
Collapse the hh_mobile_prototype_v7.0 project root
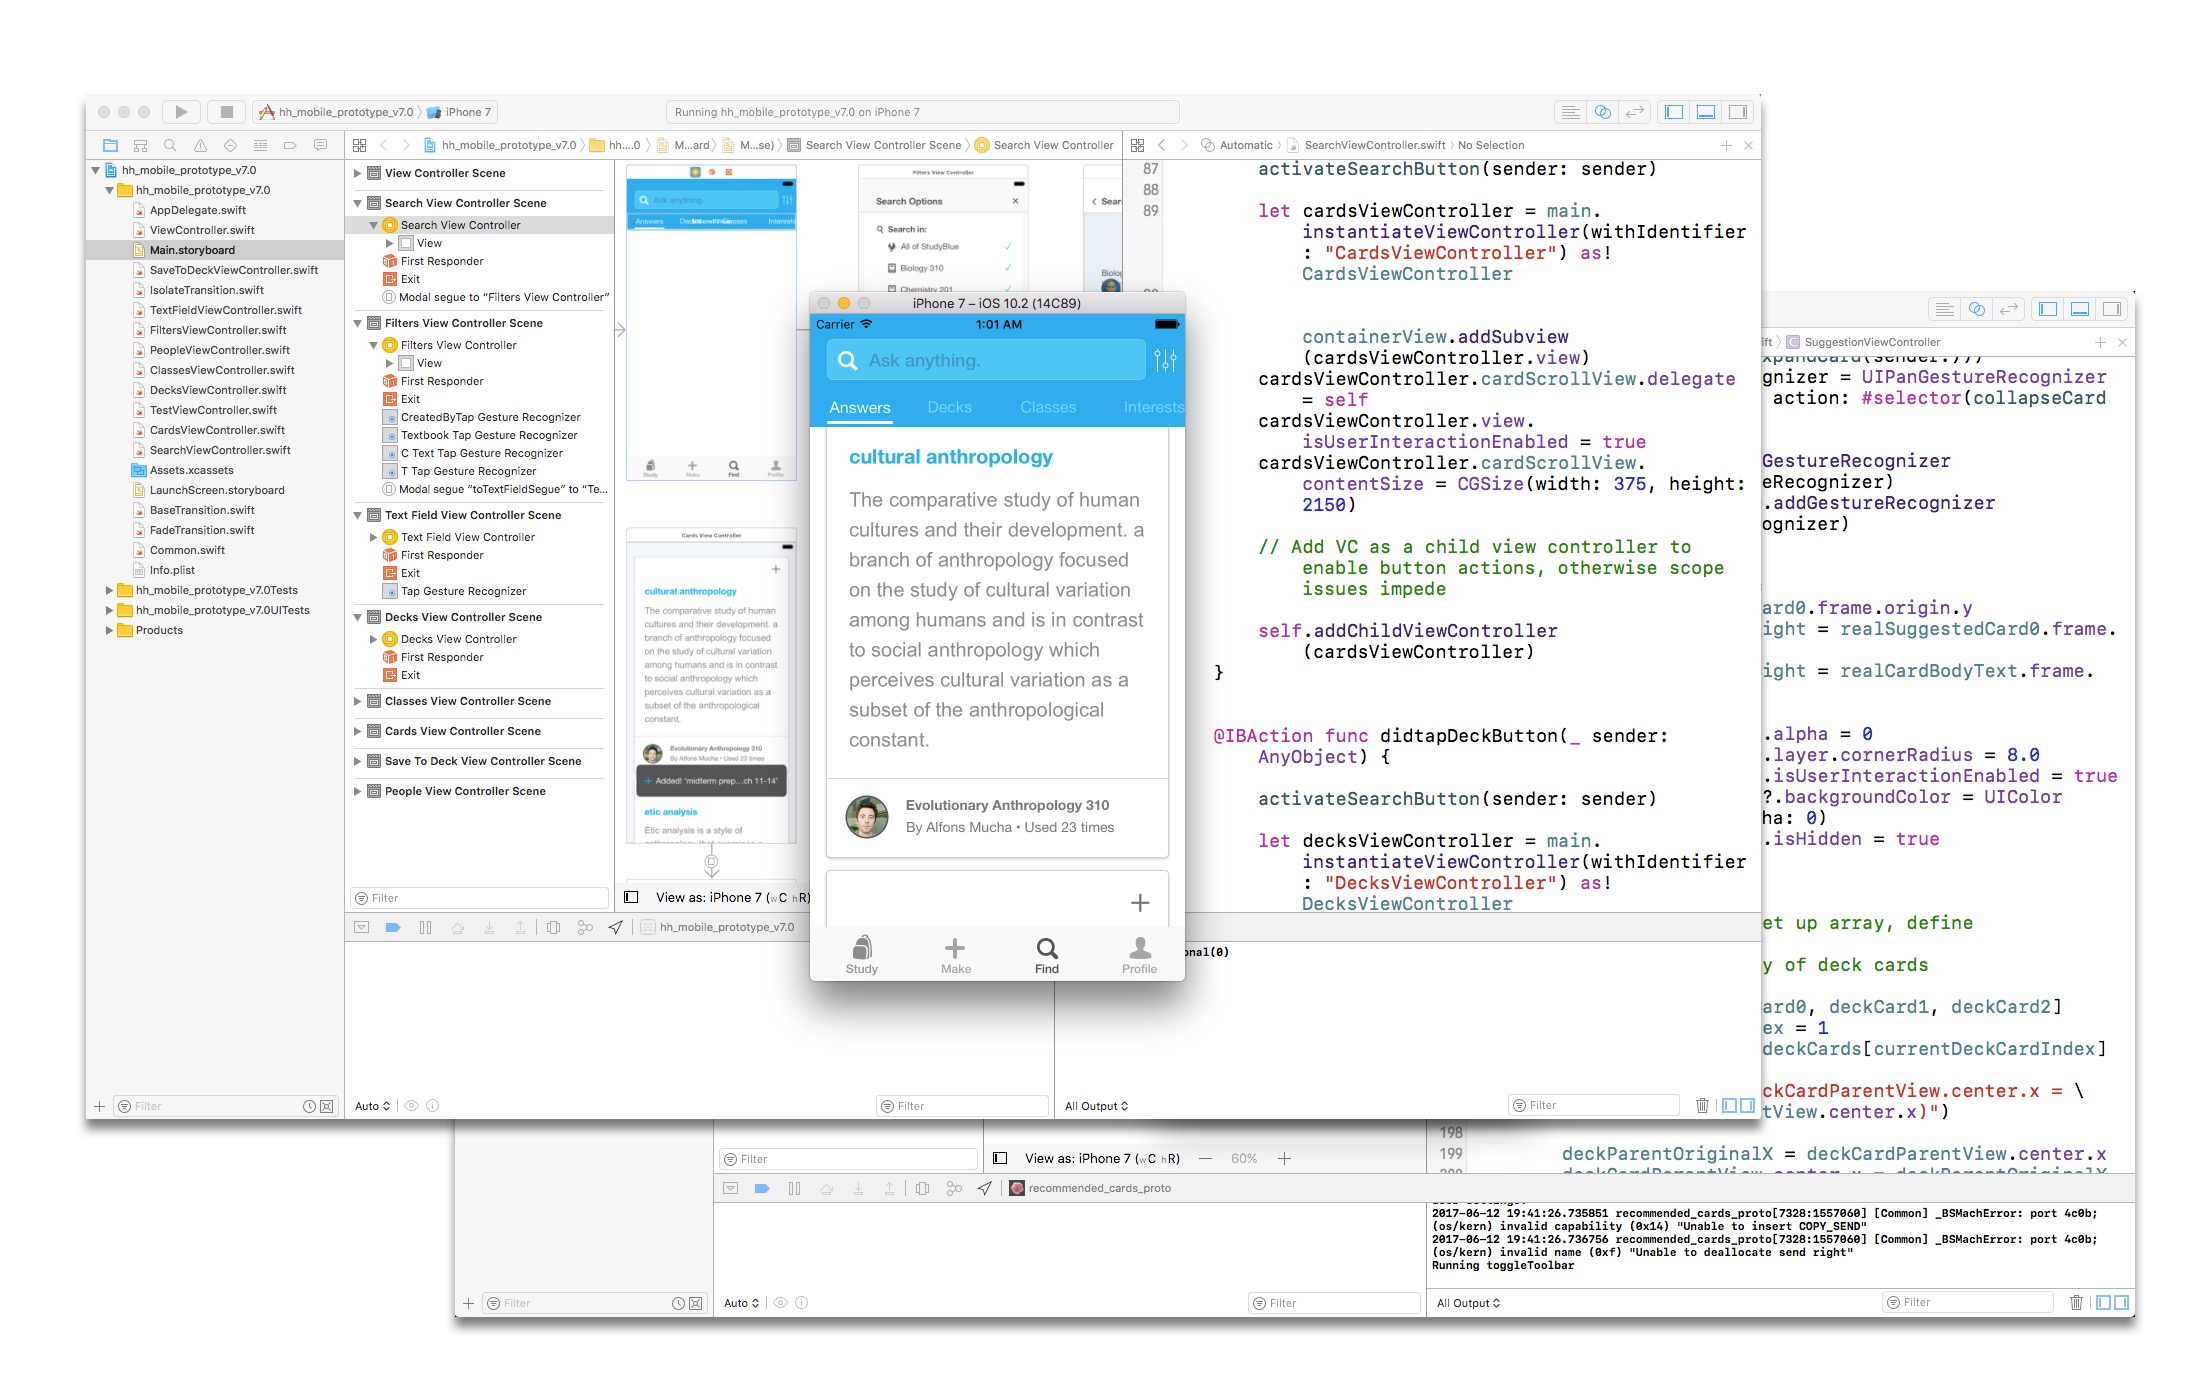pos(96,170)
